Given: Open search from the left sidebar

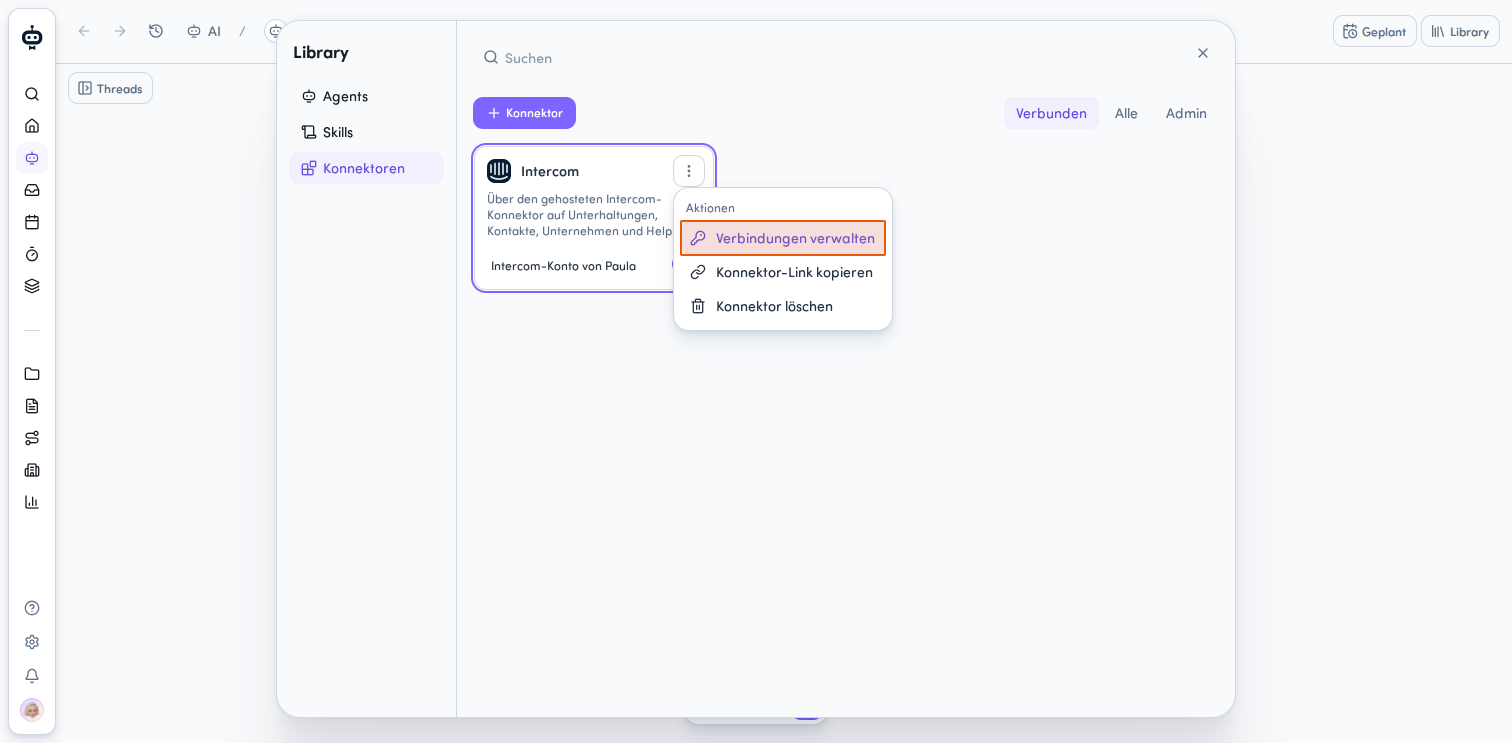Looking at the screenshot, I should pyautogui.click(x=32, y=94).
